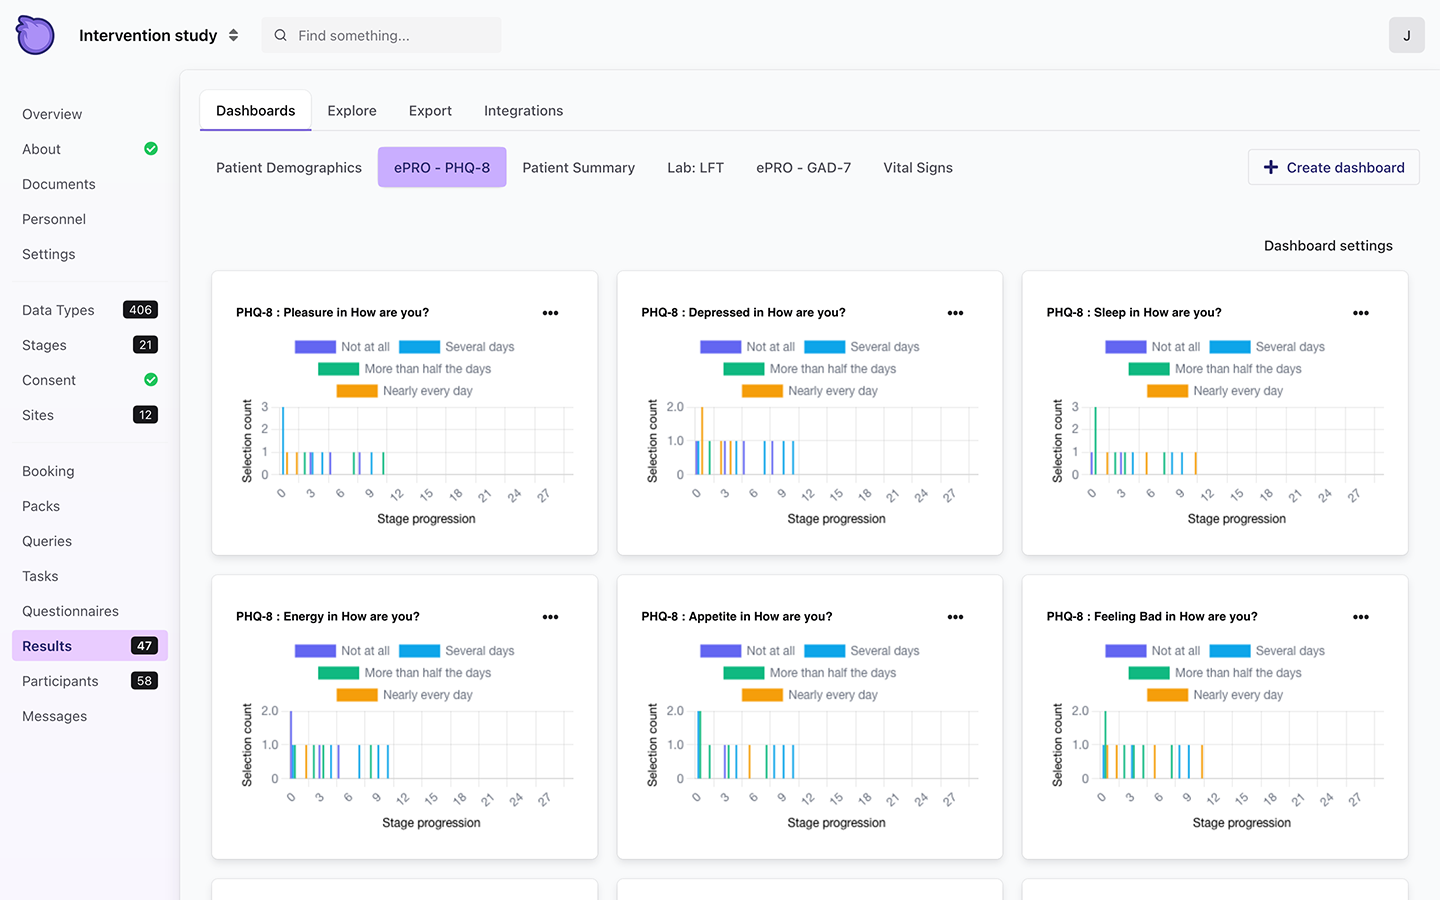Viewport: 1440px width, 900px height.
Task: Switch to the Dashboards tab
Action: point(256,111)
